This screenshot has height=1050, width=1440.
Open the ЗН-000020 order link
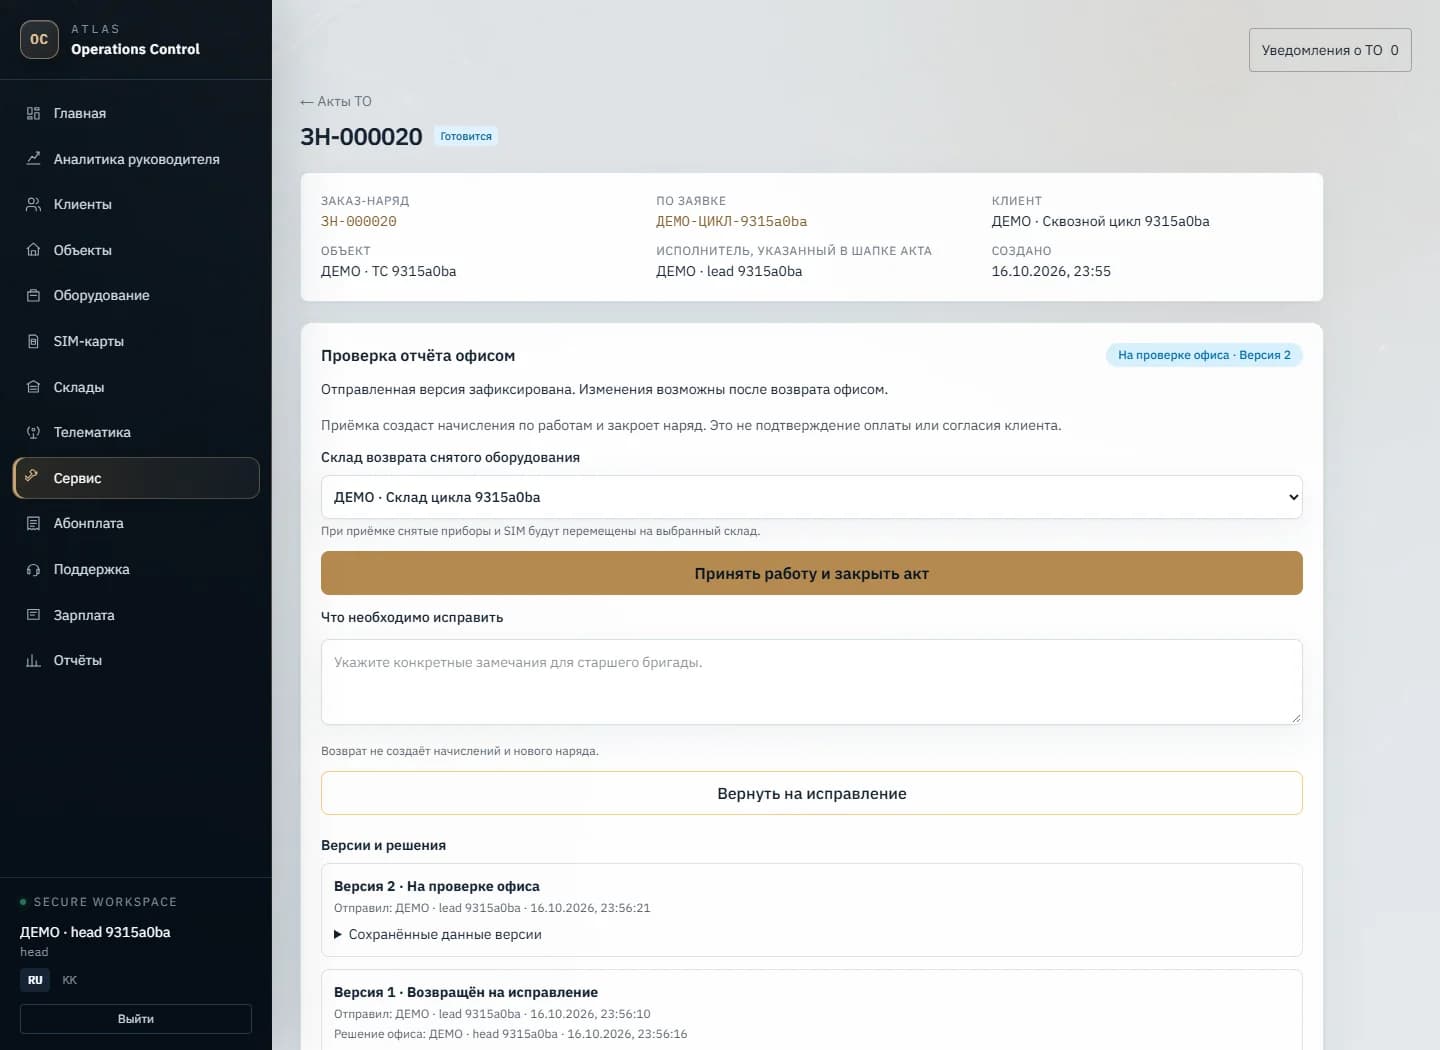click(x=359, y=221)
